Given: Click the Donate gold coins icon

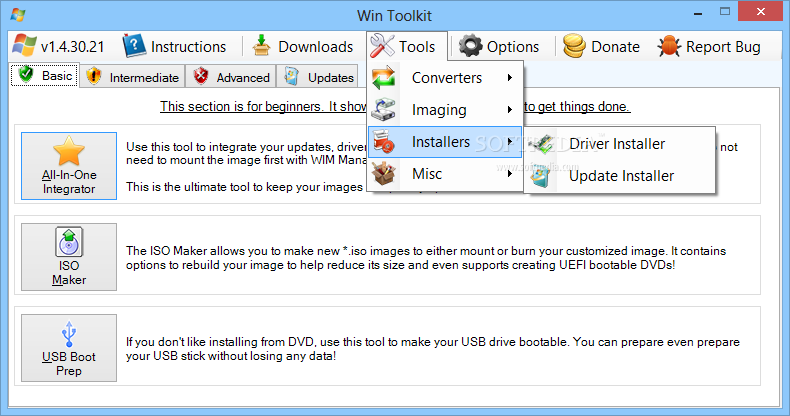Looking at the screenshot, I should [574, 46].
